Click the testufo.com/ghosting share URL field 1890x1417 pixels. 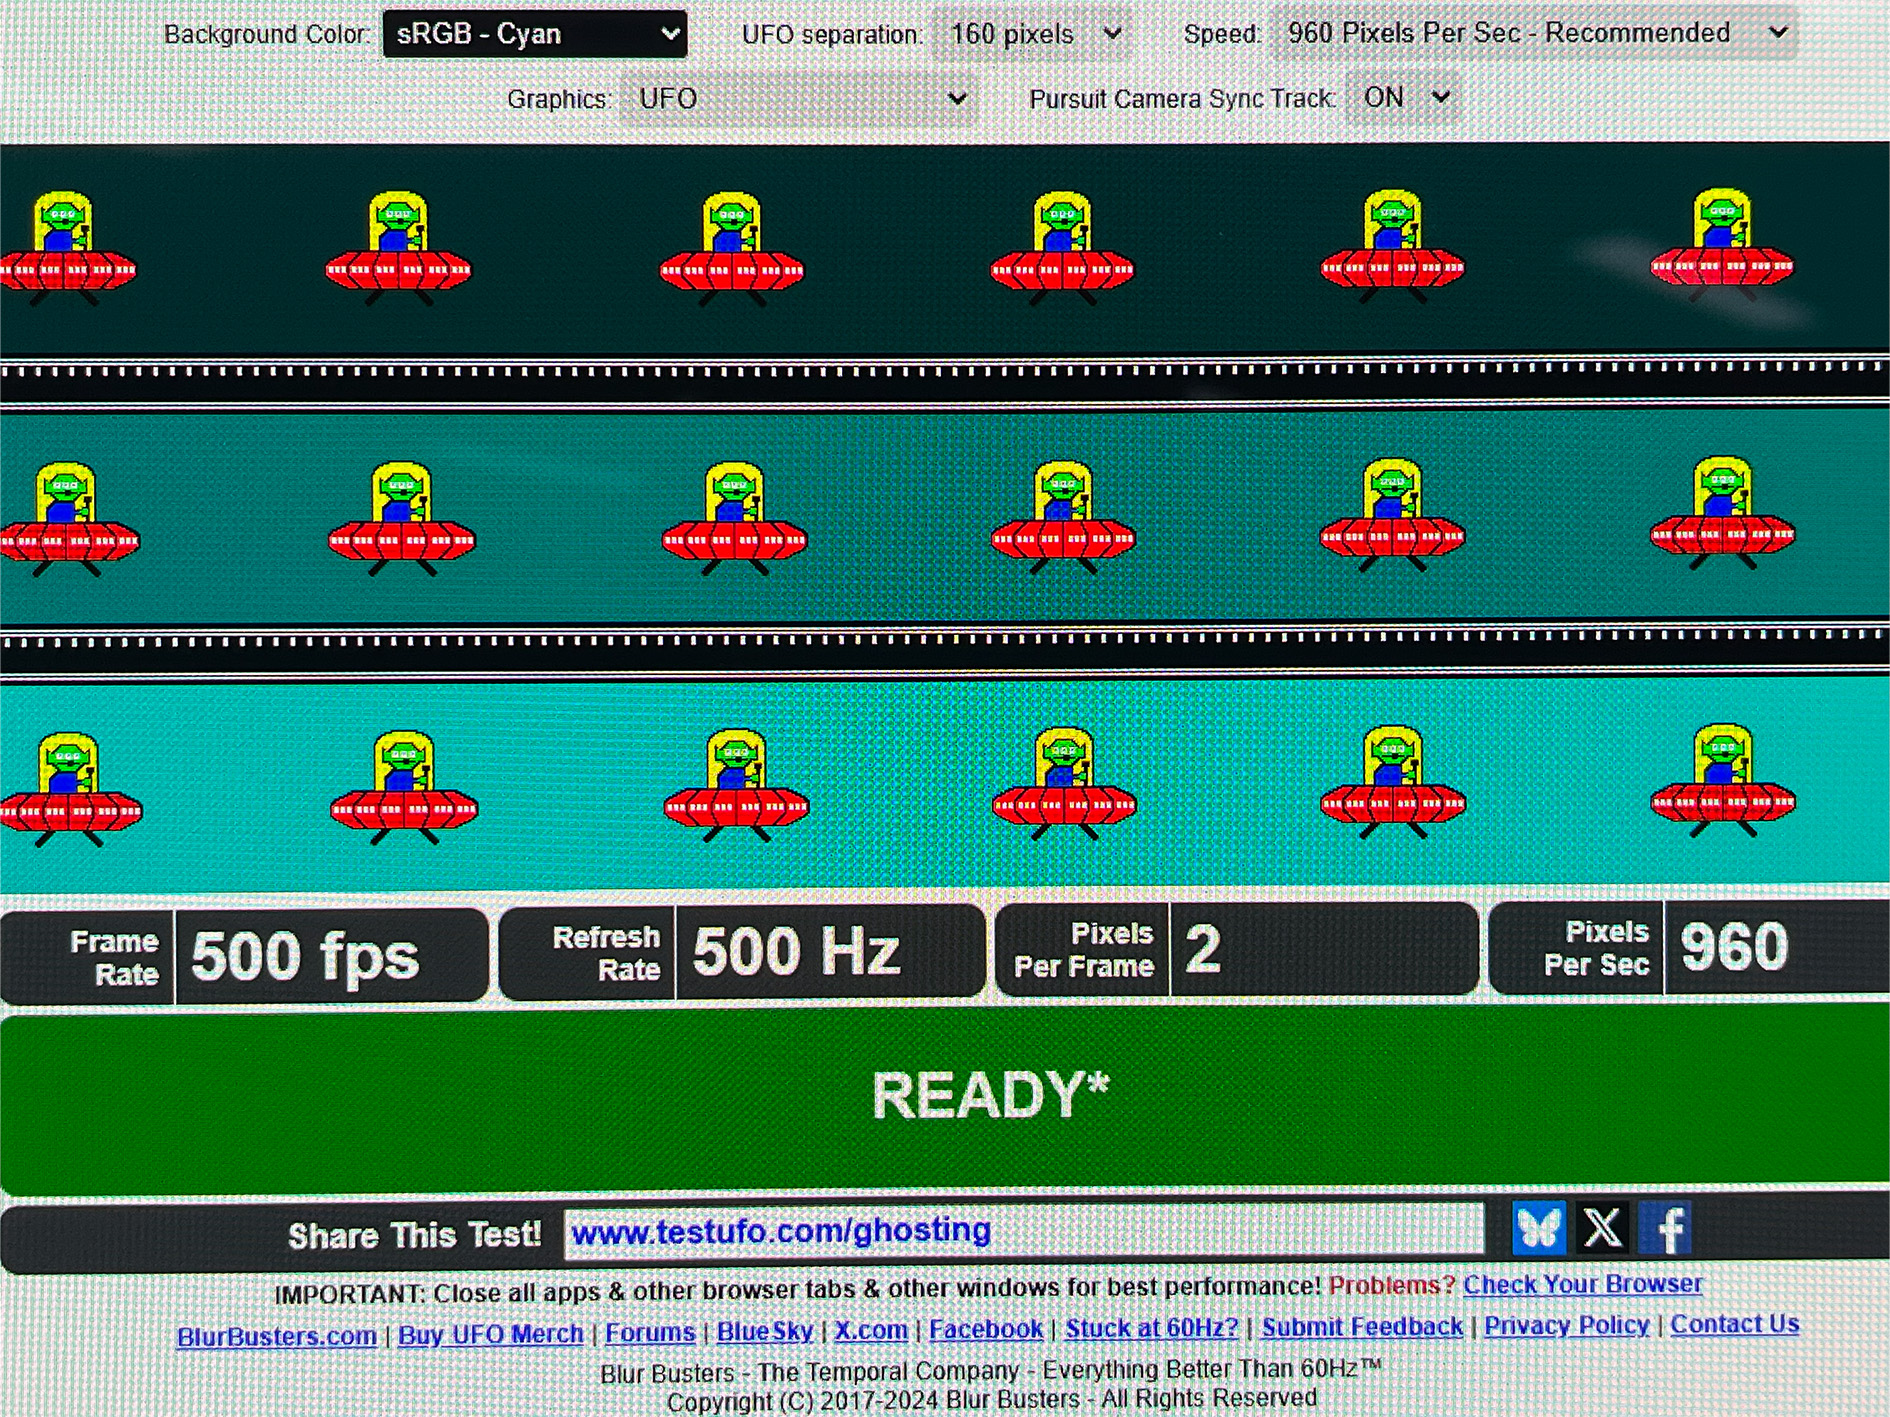pyautogui.click(x=1022, y=1231)
